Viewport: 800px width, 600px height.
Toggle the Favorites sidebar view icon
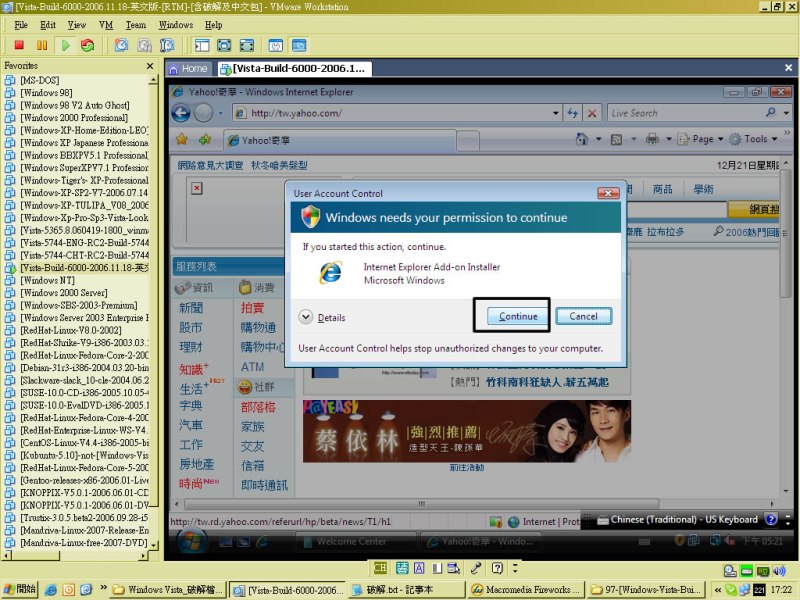tap(202, 45)
